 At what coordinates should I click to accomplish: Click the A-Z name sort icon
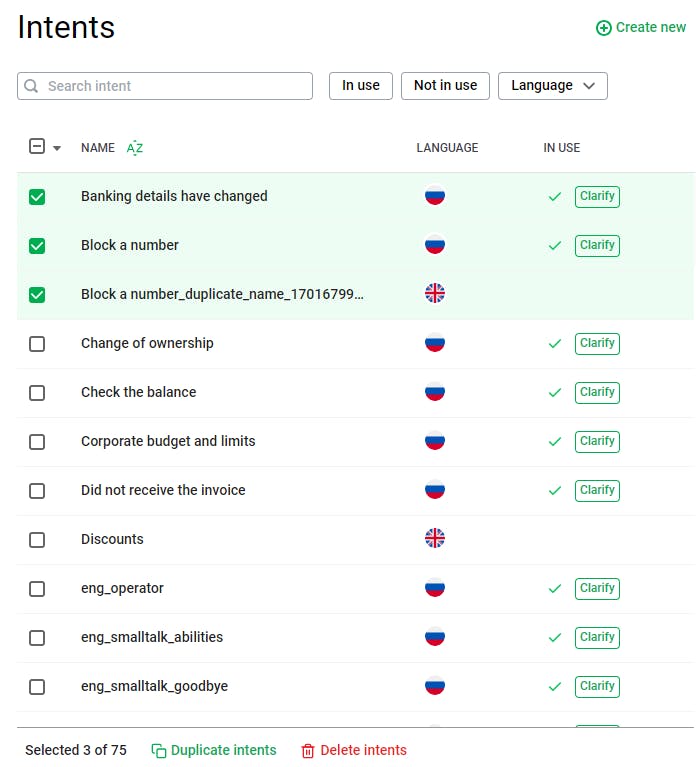click(x=135, y=148)
